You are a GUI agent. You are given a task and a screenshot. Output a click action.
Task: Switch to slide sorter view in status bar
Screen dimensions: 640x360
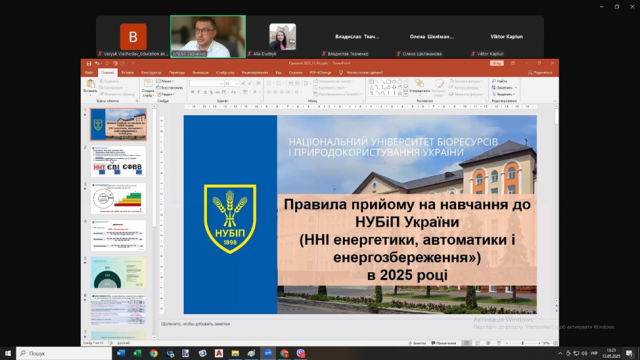[478, 343]
